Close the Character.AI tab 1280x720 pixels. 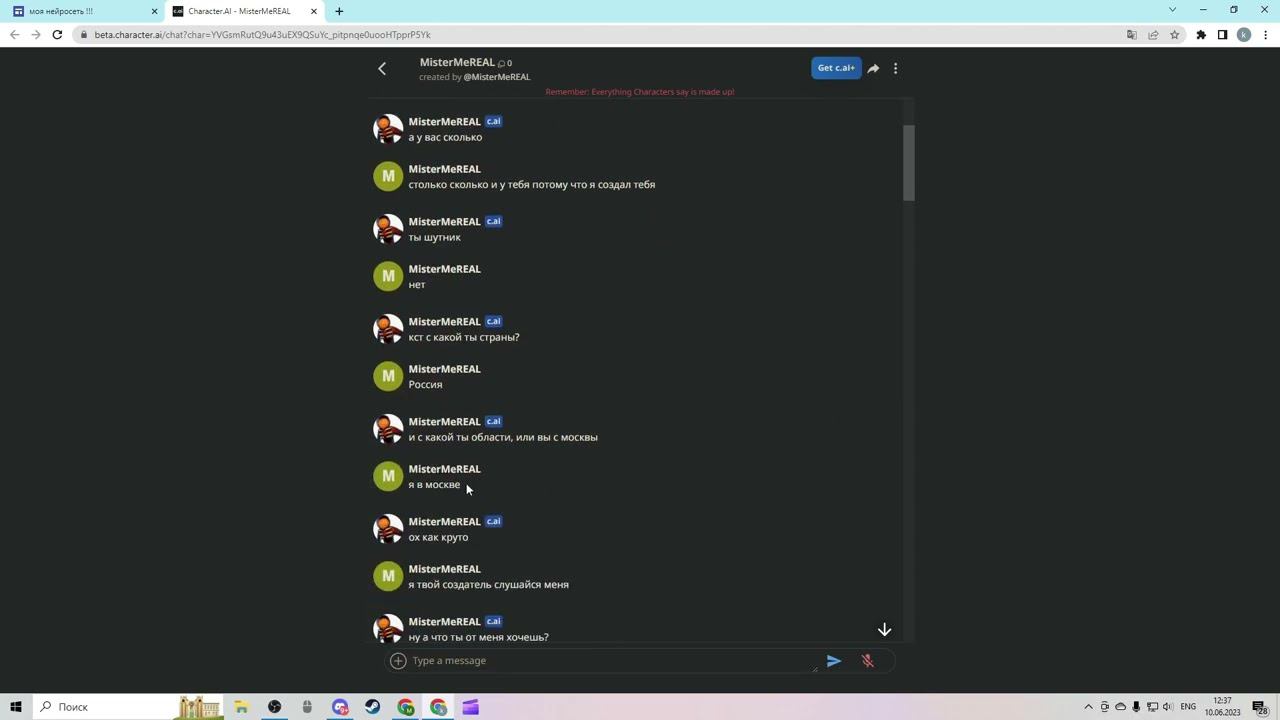coord(314,11)
